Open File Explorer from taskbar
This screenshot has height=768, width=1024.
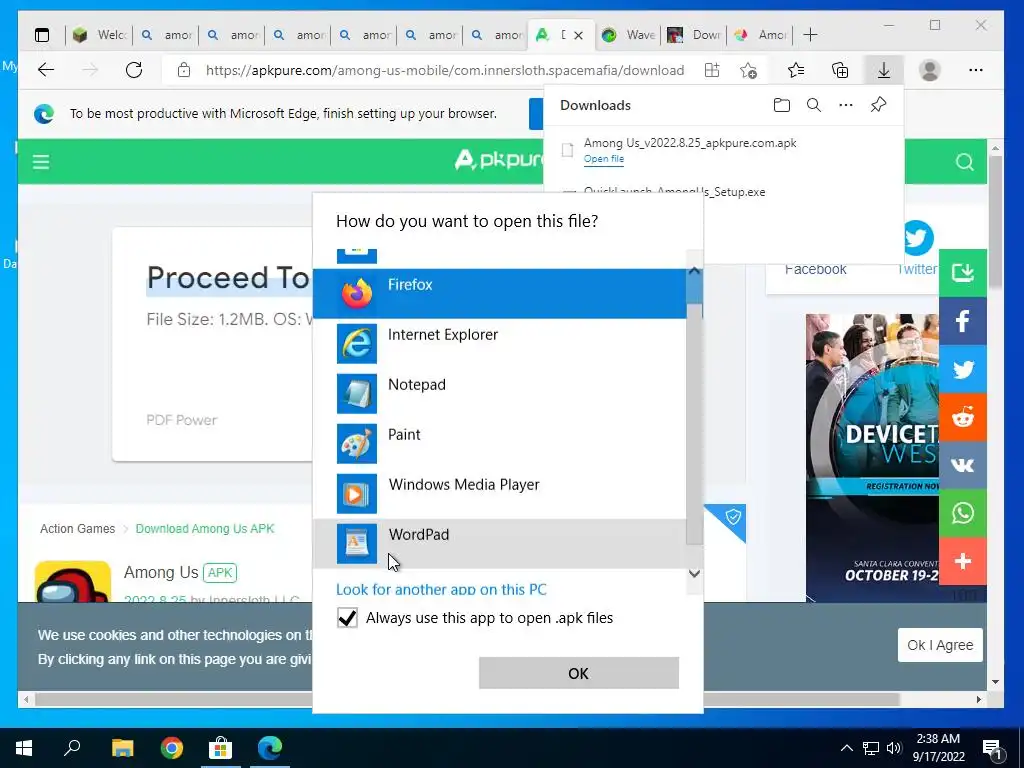(122, 748)
